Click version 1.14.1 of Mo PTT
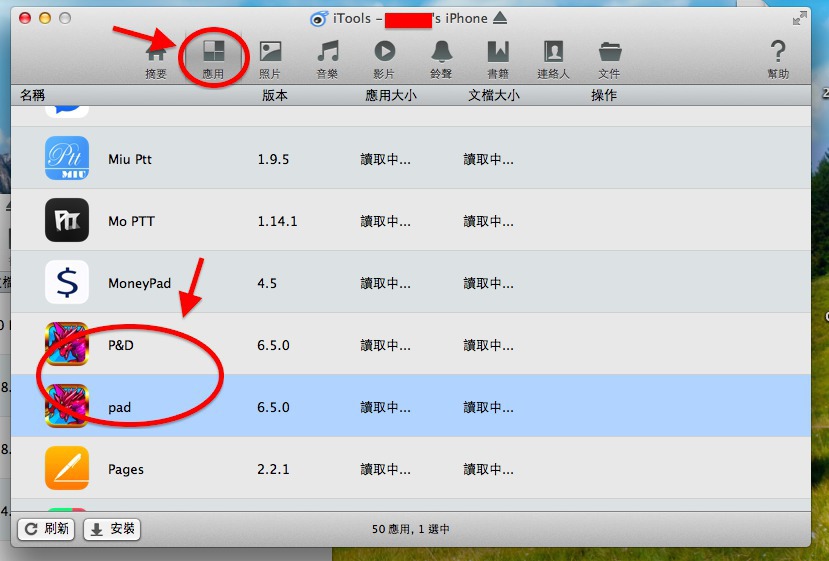The height and width of the screenshot is (561, 829). 278,221
